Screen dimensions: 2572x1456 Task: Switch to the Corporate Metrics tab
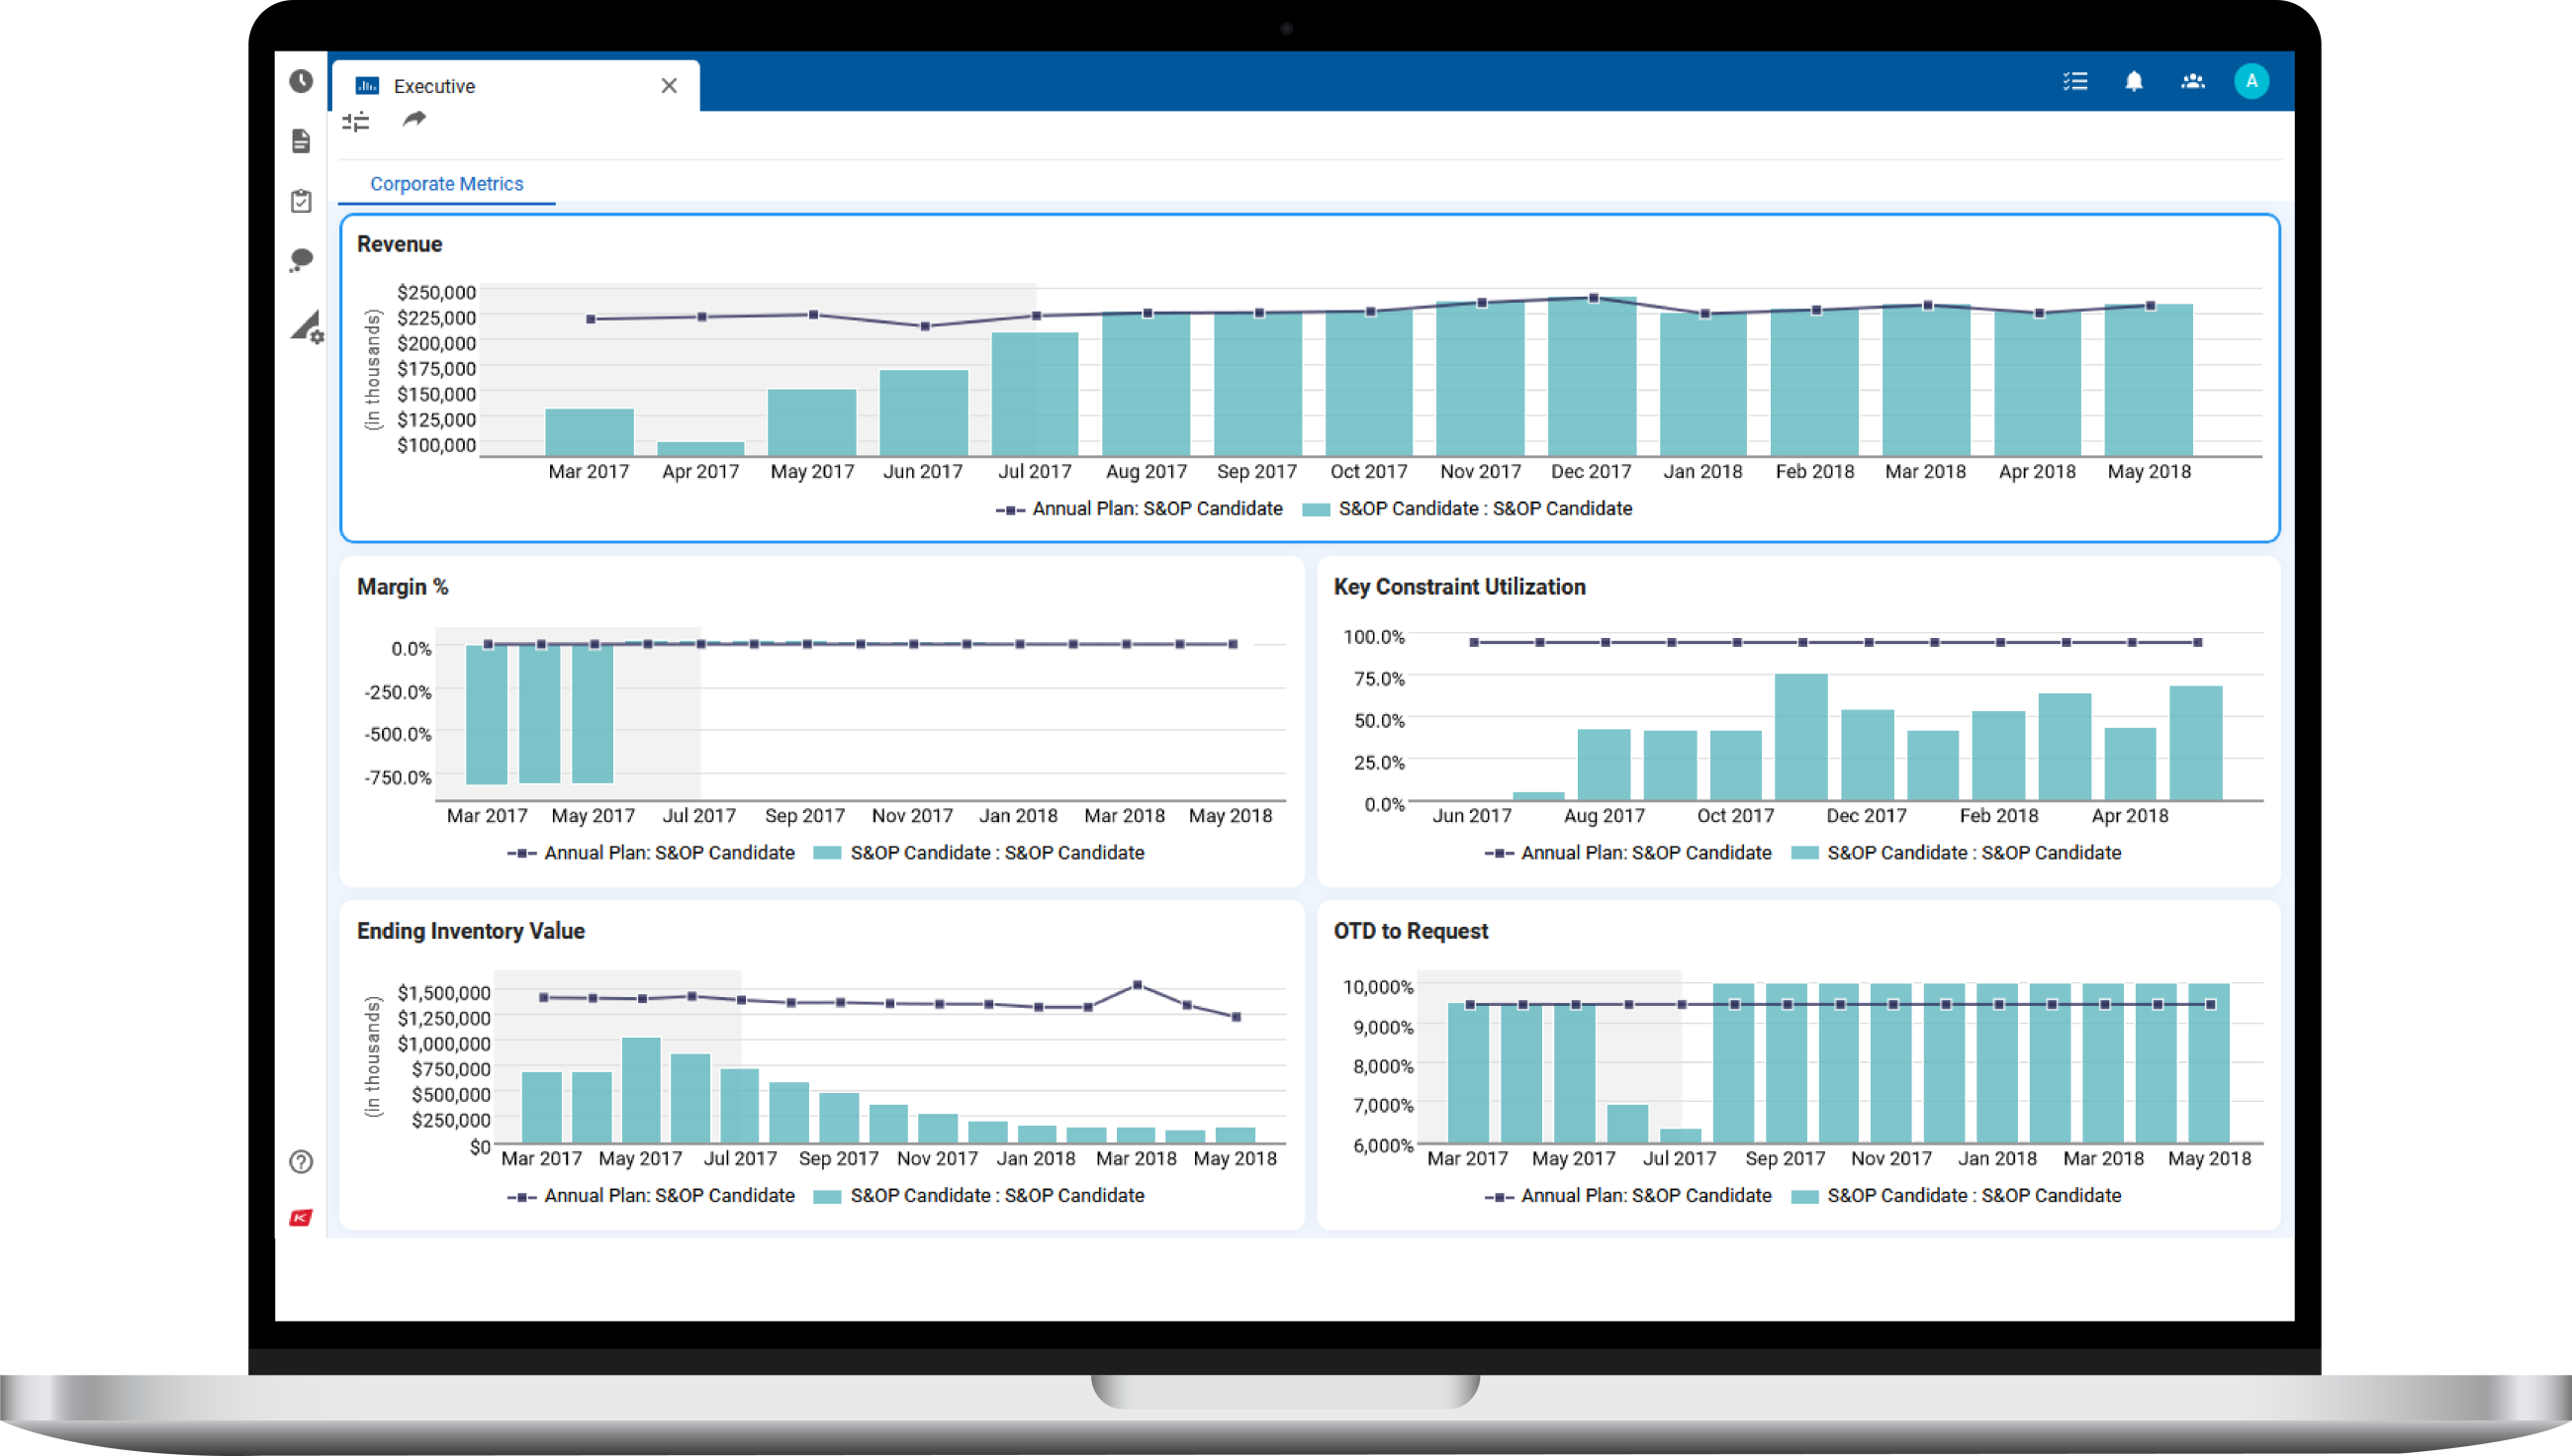tap(446, 184)
